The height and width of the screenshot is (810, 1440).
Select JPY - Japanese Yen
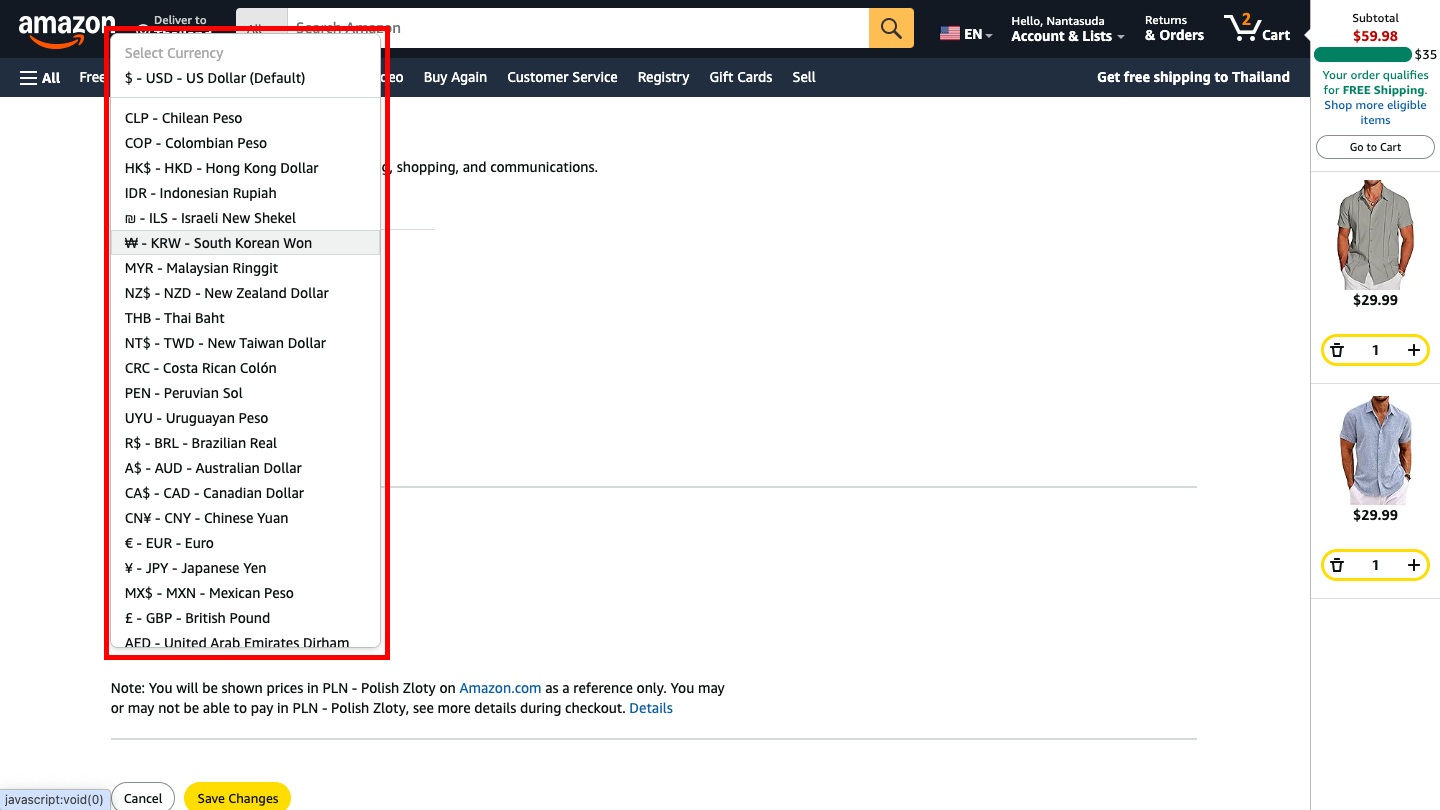[245, 568]
